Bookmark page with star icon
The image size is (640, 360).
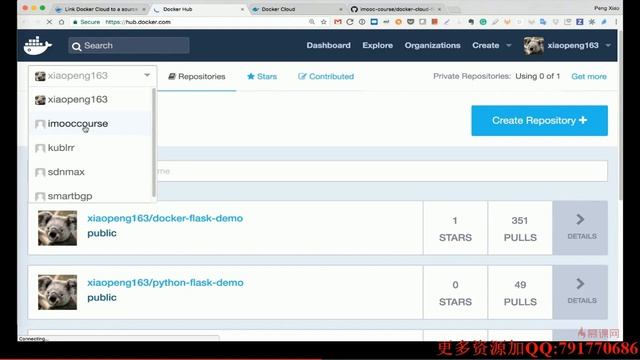[x=324, y=22]
